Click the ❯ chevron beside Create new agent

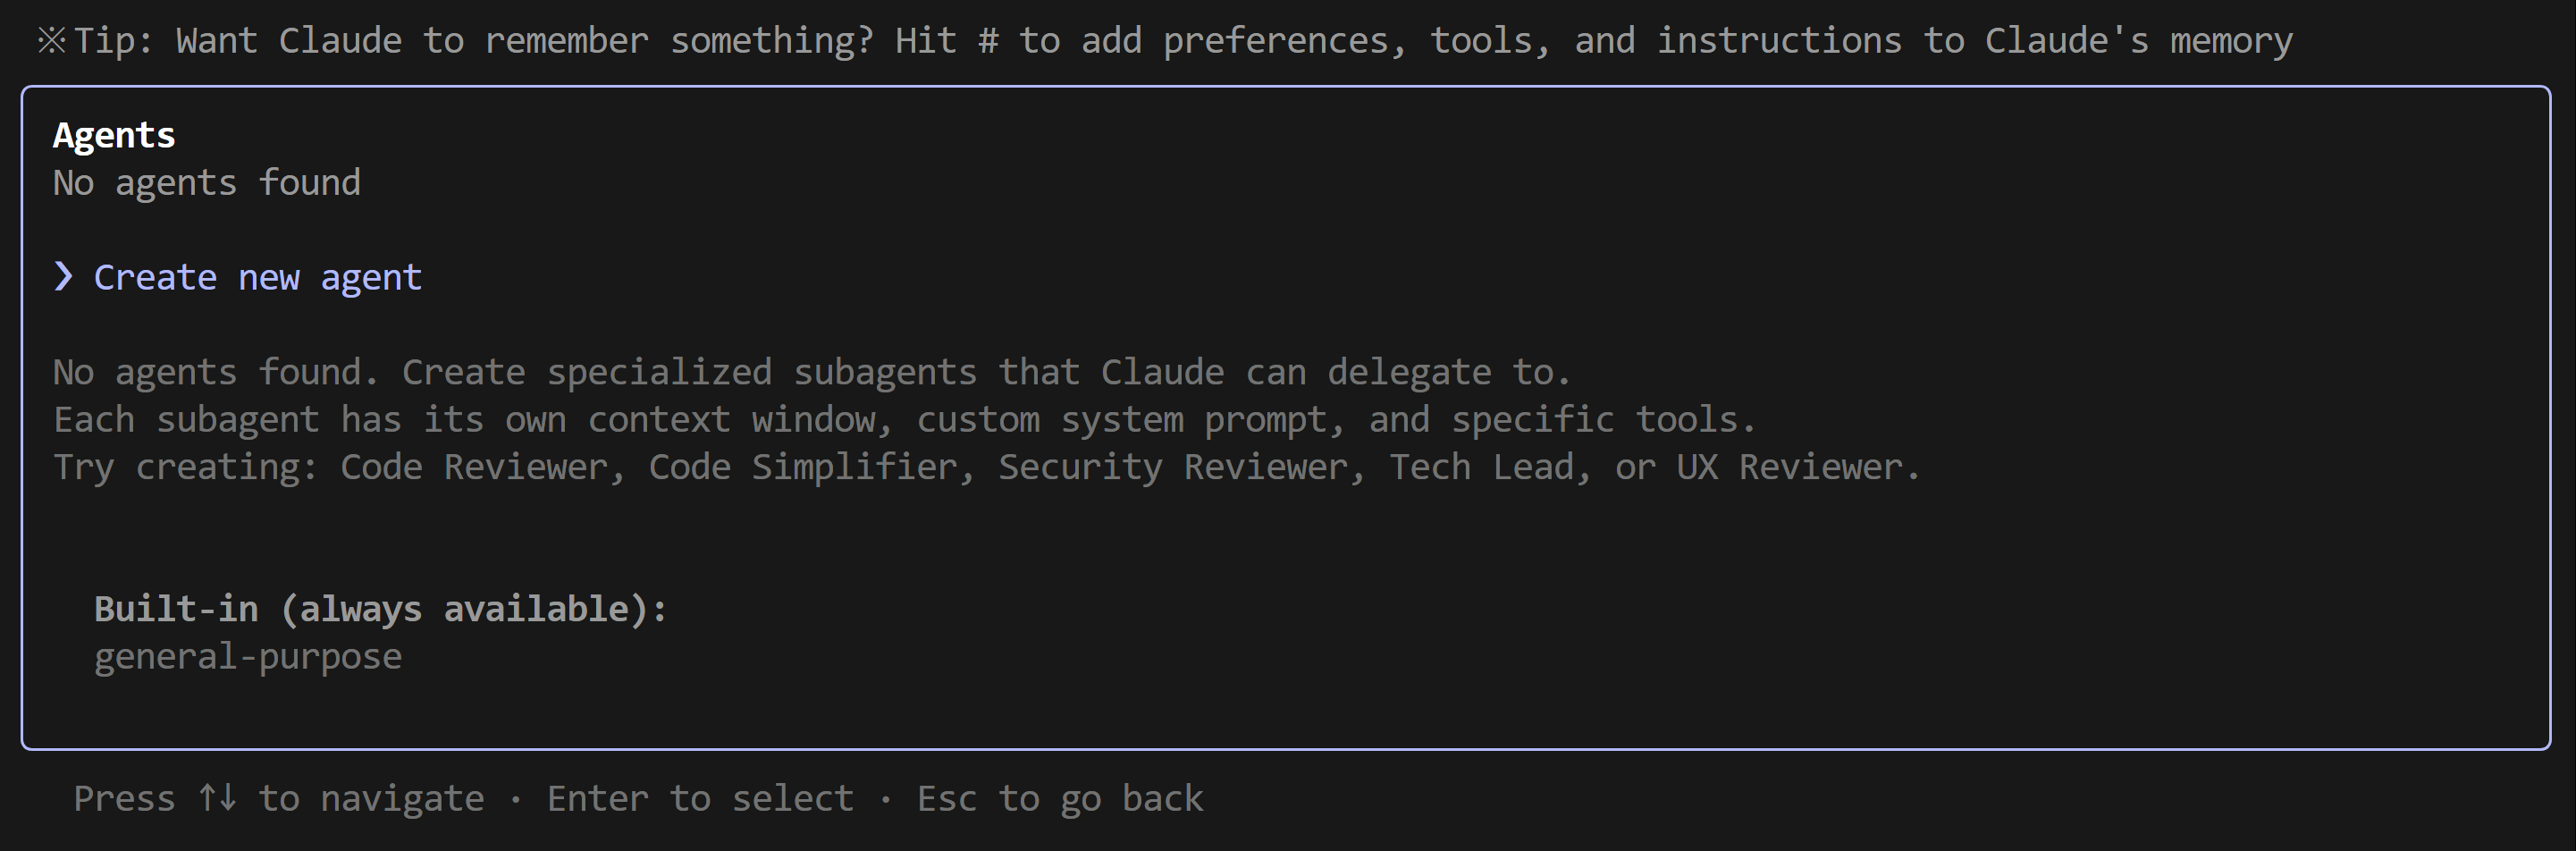63,277
